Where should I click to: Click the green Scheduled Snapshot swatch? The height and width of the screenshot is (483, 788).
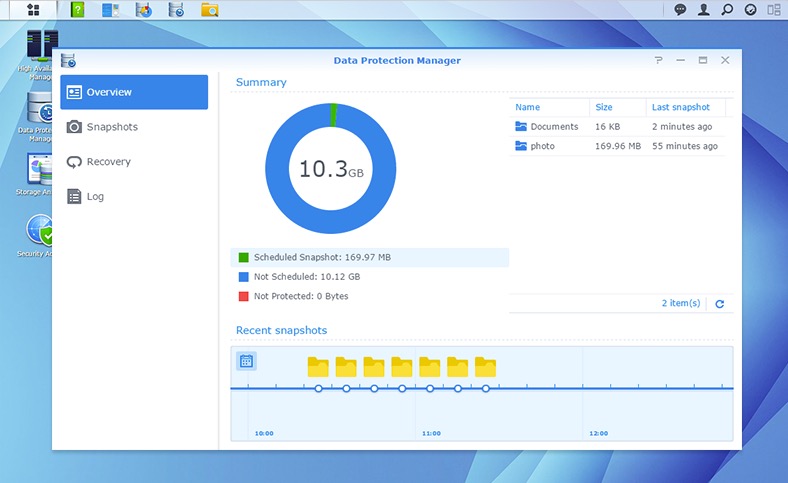point(244,257)
